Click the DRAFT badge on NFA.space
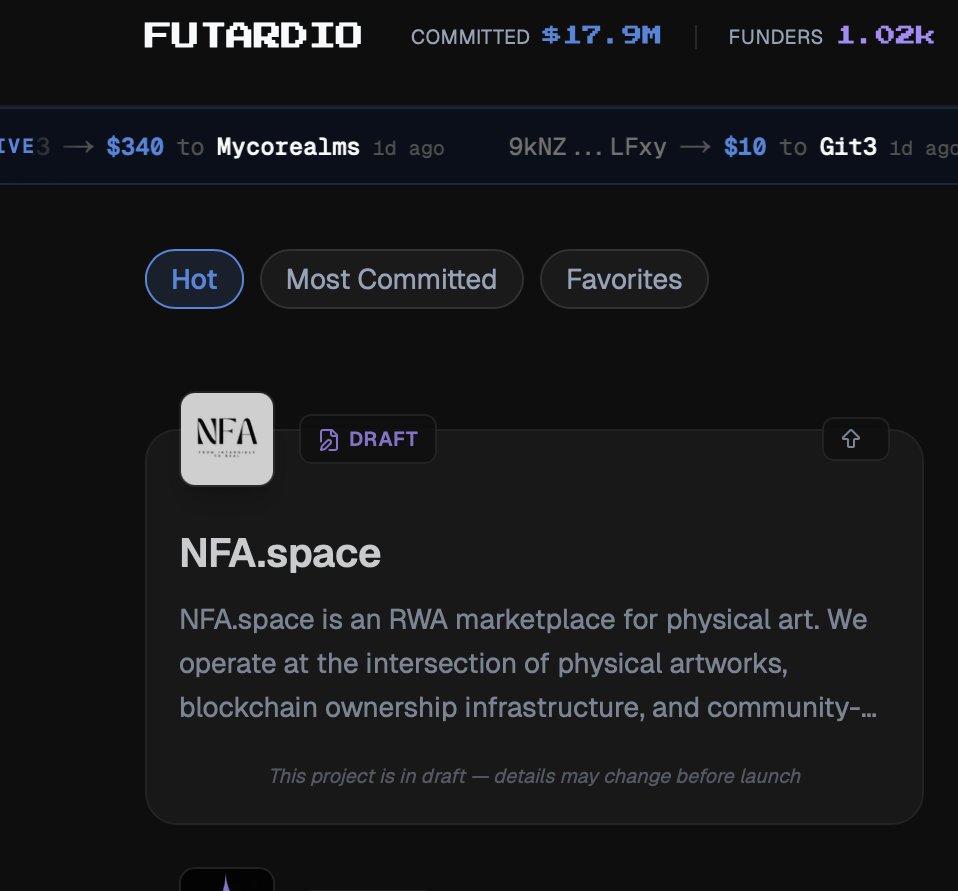958x891 pixels. (x=368, y=439)
